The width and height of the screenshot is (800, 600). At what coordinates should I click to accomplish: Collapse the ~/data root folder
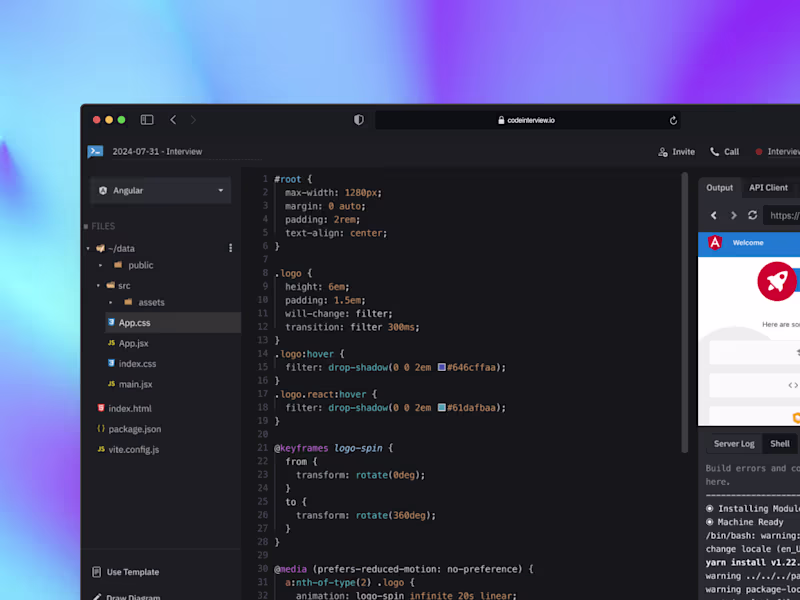tap(88, 248)
